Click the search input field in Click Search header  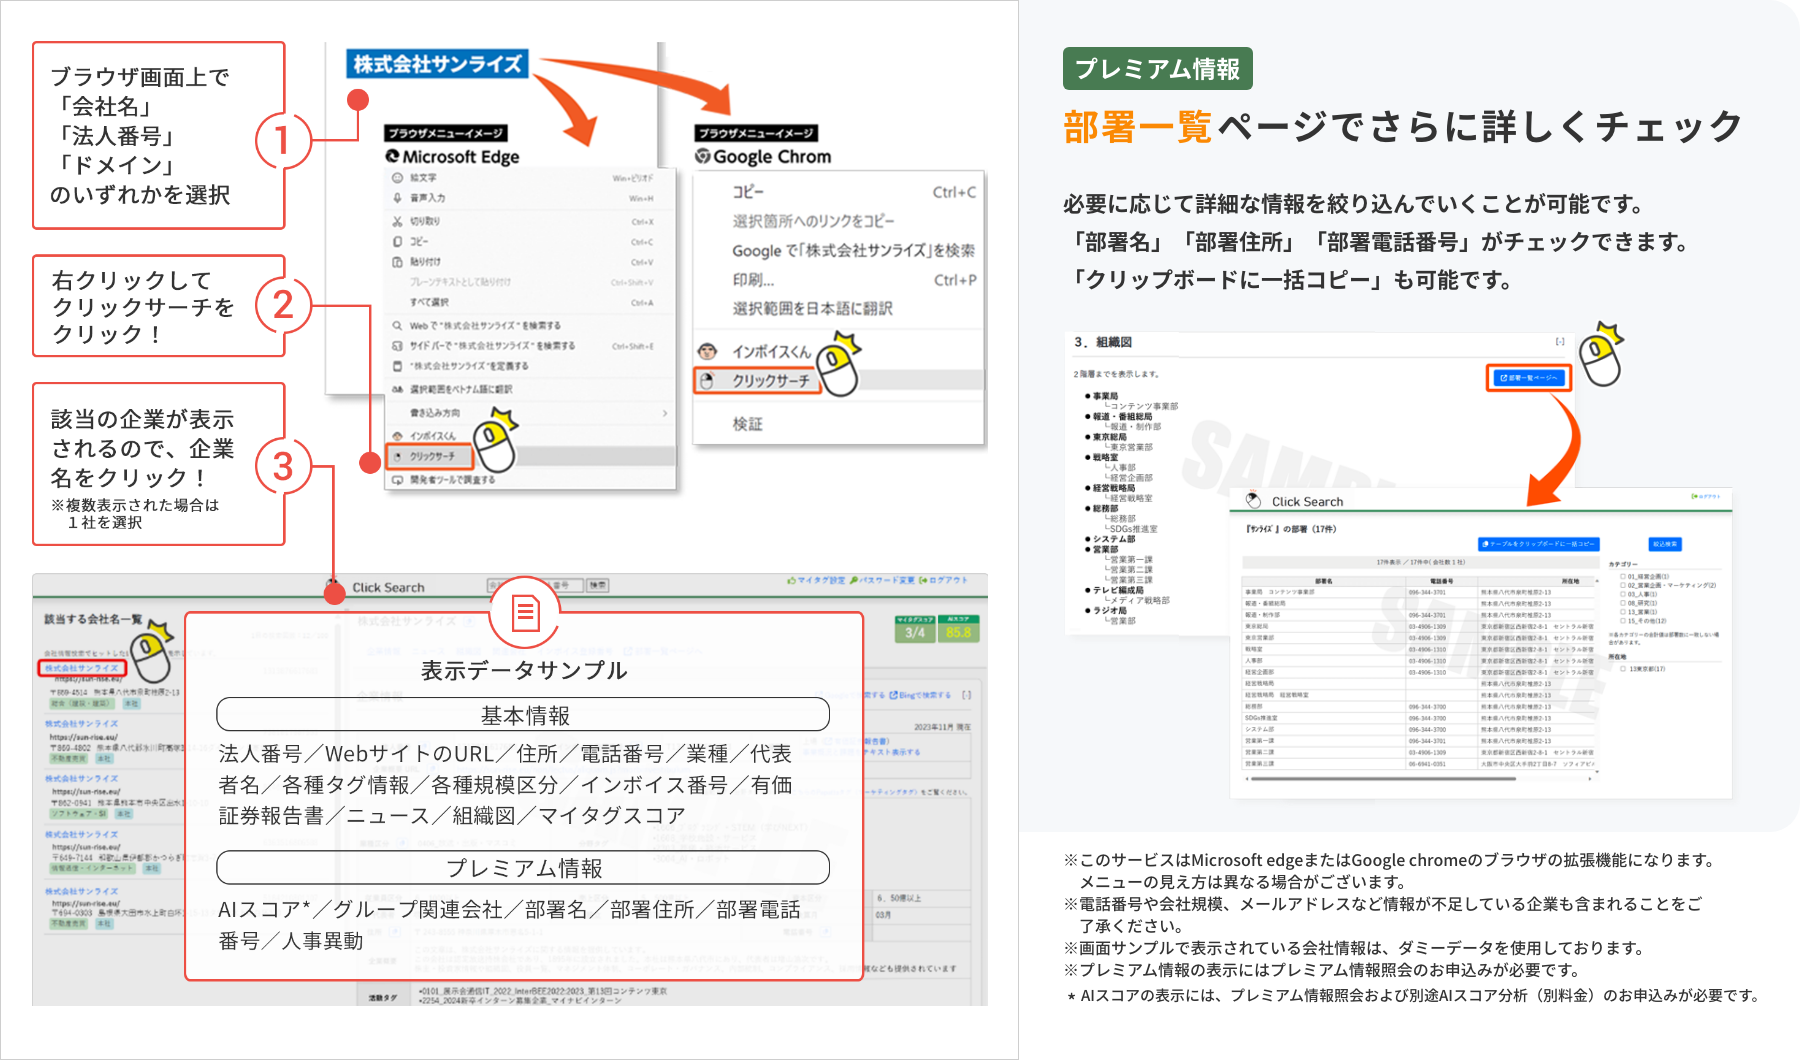[535, 585]
